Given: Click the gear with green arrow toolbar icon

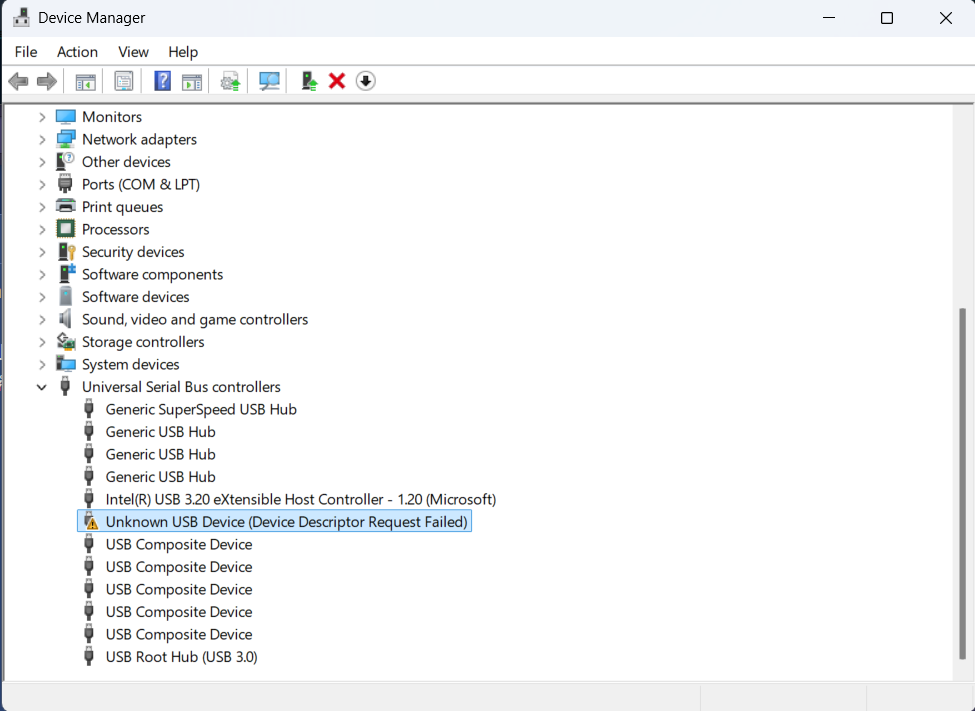Looking at the screenshot, I should (230, 81).
